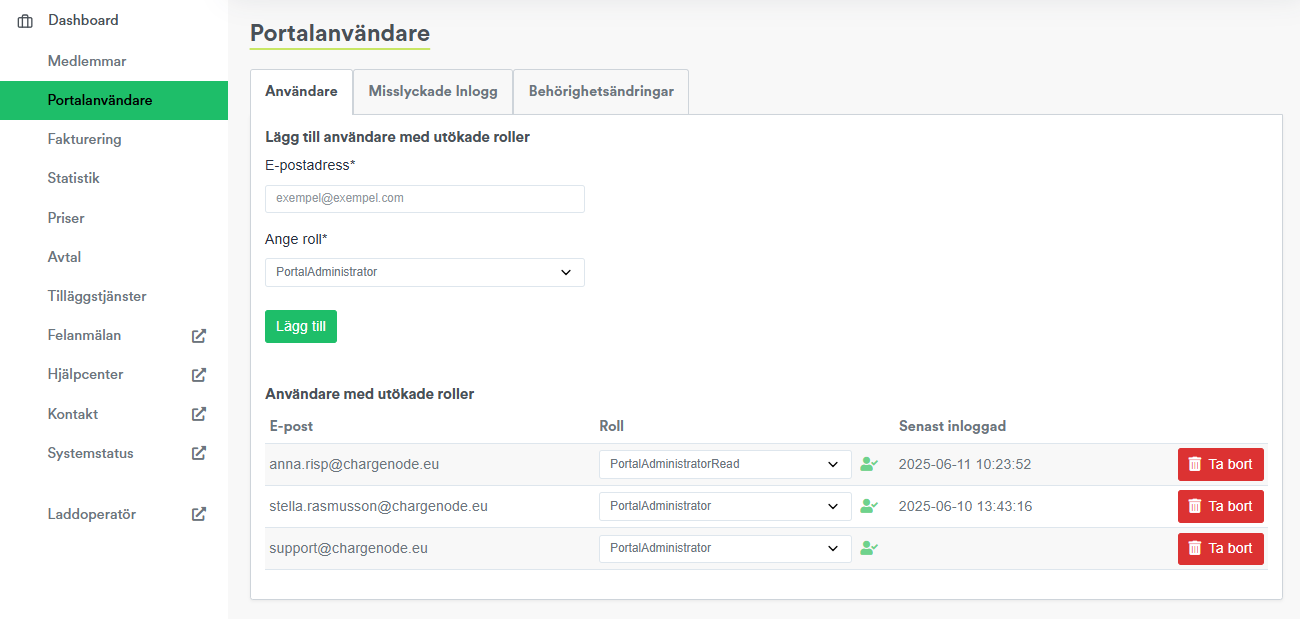Change role dropdown for stella.rasmusson@chargenode.eu
The width and height of the screenshot is (1300, 619).
click(724, 506)
